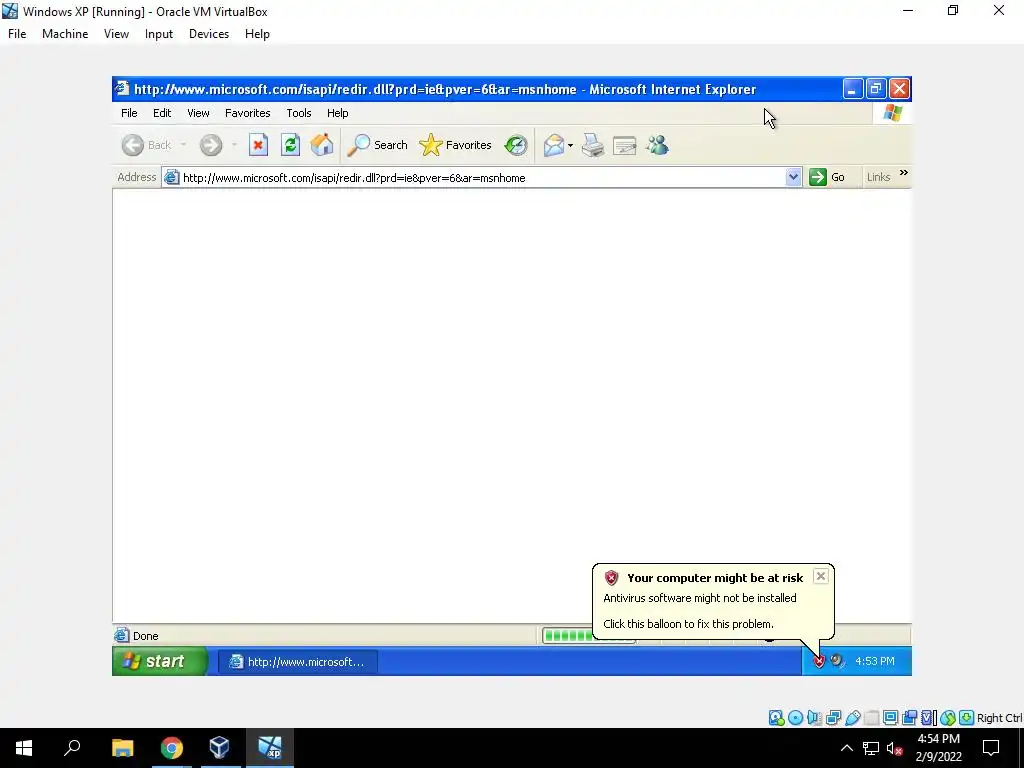
Task: Click the Windows flag logo in IE
Action: click(x=892, y=113)
